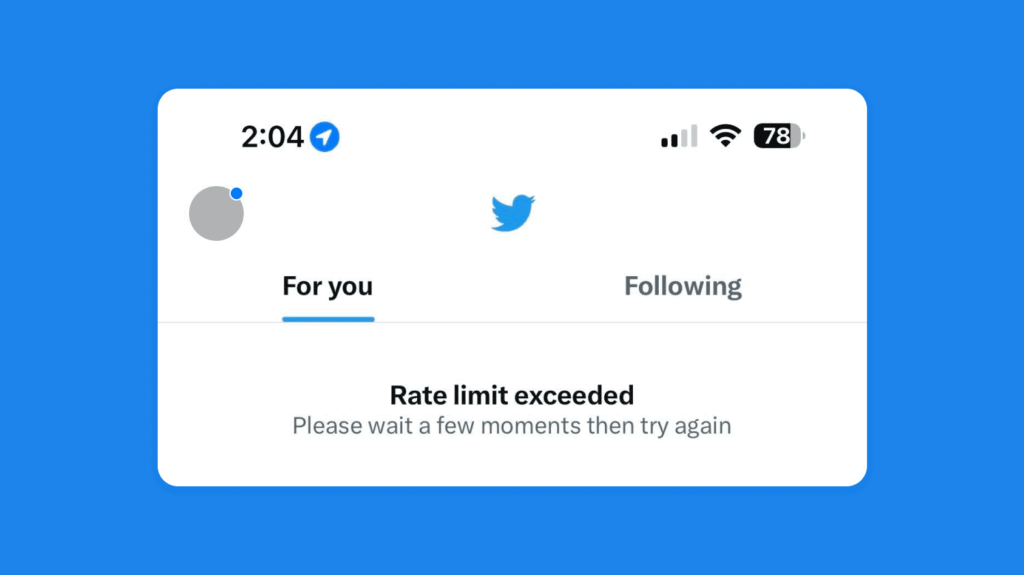Screen dimensions: 1024x575
Task: Click the blue location arrow icon
Action: coord(324,136)
